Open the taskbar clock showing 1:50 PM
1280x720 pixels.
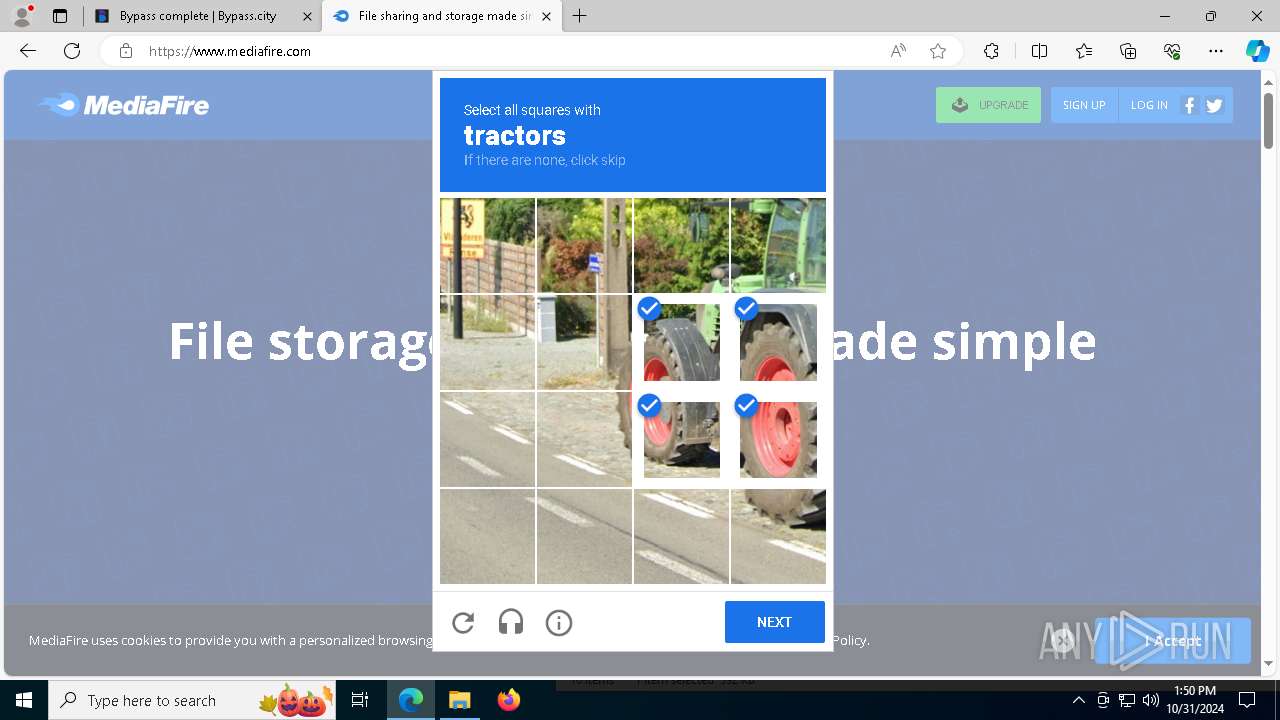(x=1195, y=700)
